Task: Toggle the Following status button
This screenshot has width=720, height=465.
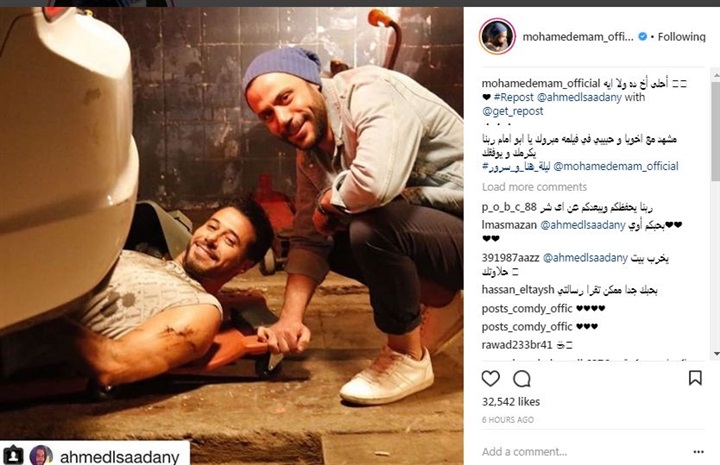Action: point(681,37)
